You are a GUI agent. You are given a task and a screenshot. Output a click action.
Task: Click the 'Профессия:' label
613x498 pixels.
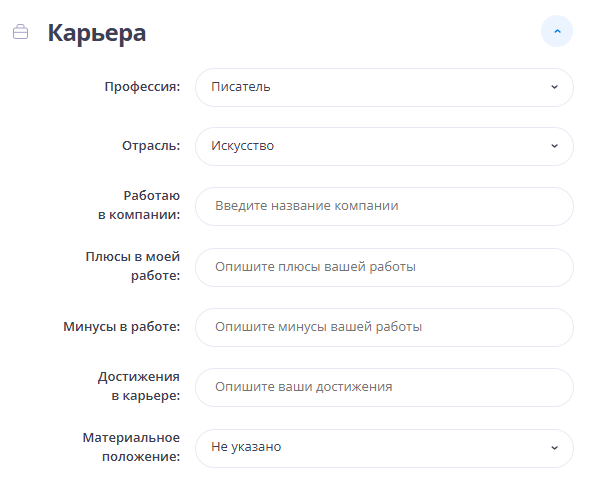point(142,87)
